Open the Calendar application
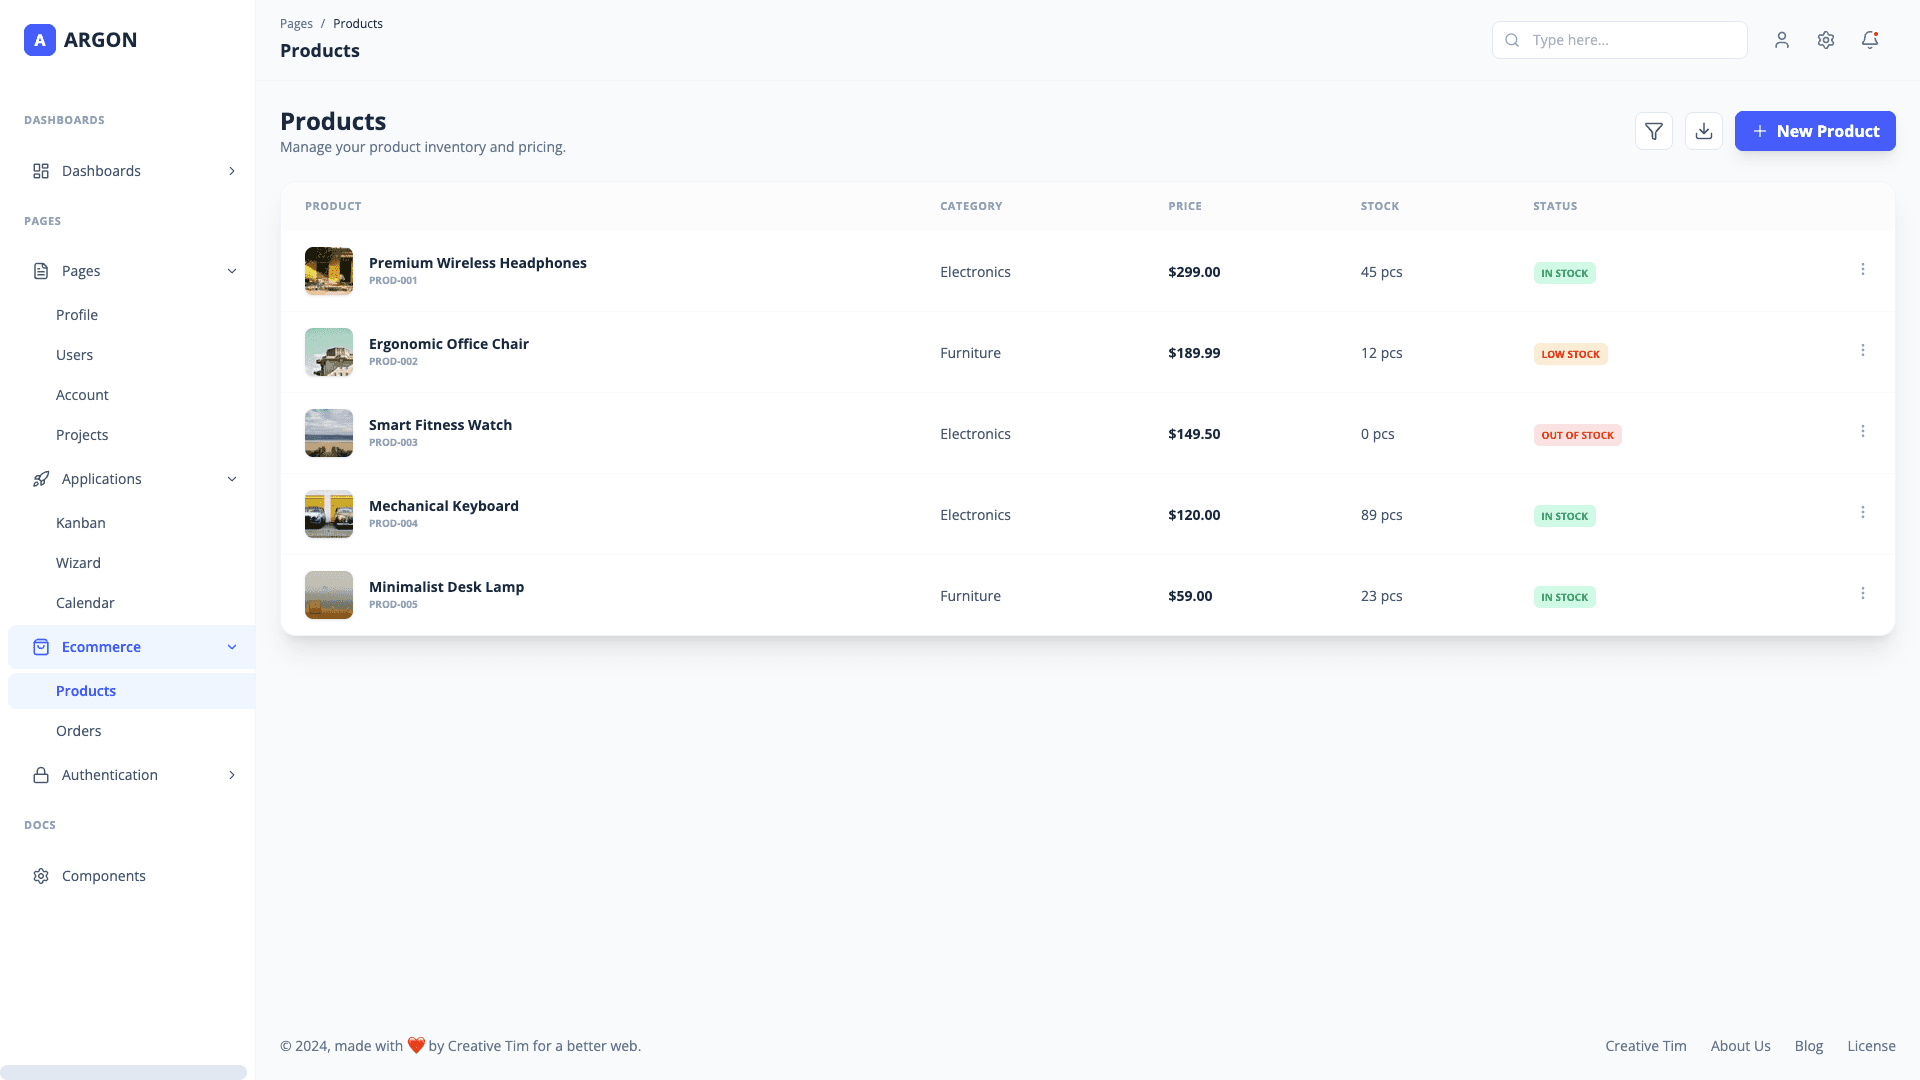 pyautogui.click(x=85, y=602)
